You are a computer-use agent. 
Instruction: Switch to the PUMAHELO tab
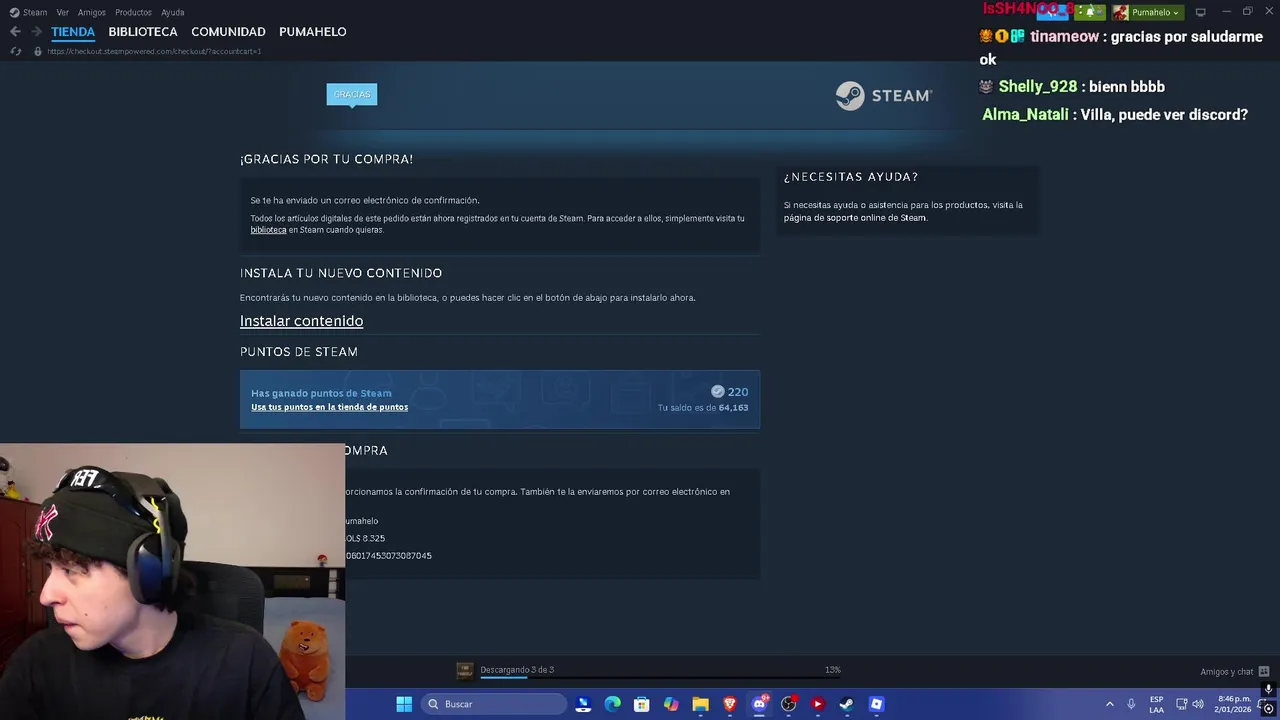click(313, 32)
